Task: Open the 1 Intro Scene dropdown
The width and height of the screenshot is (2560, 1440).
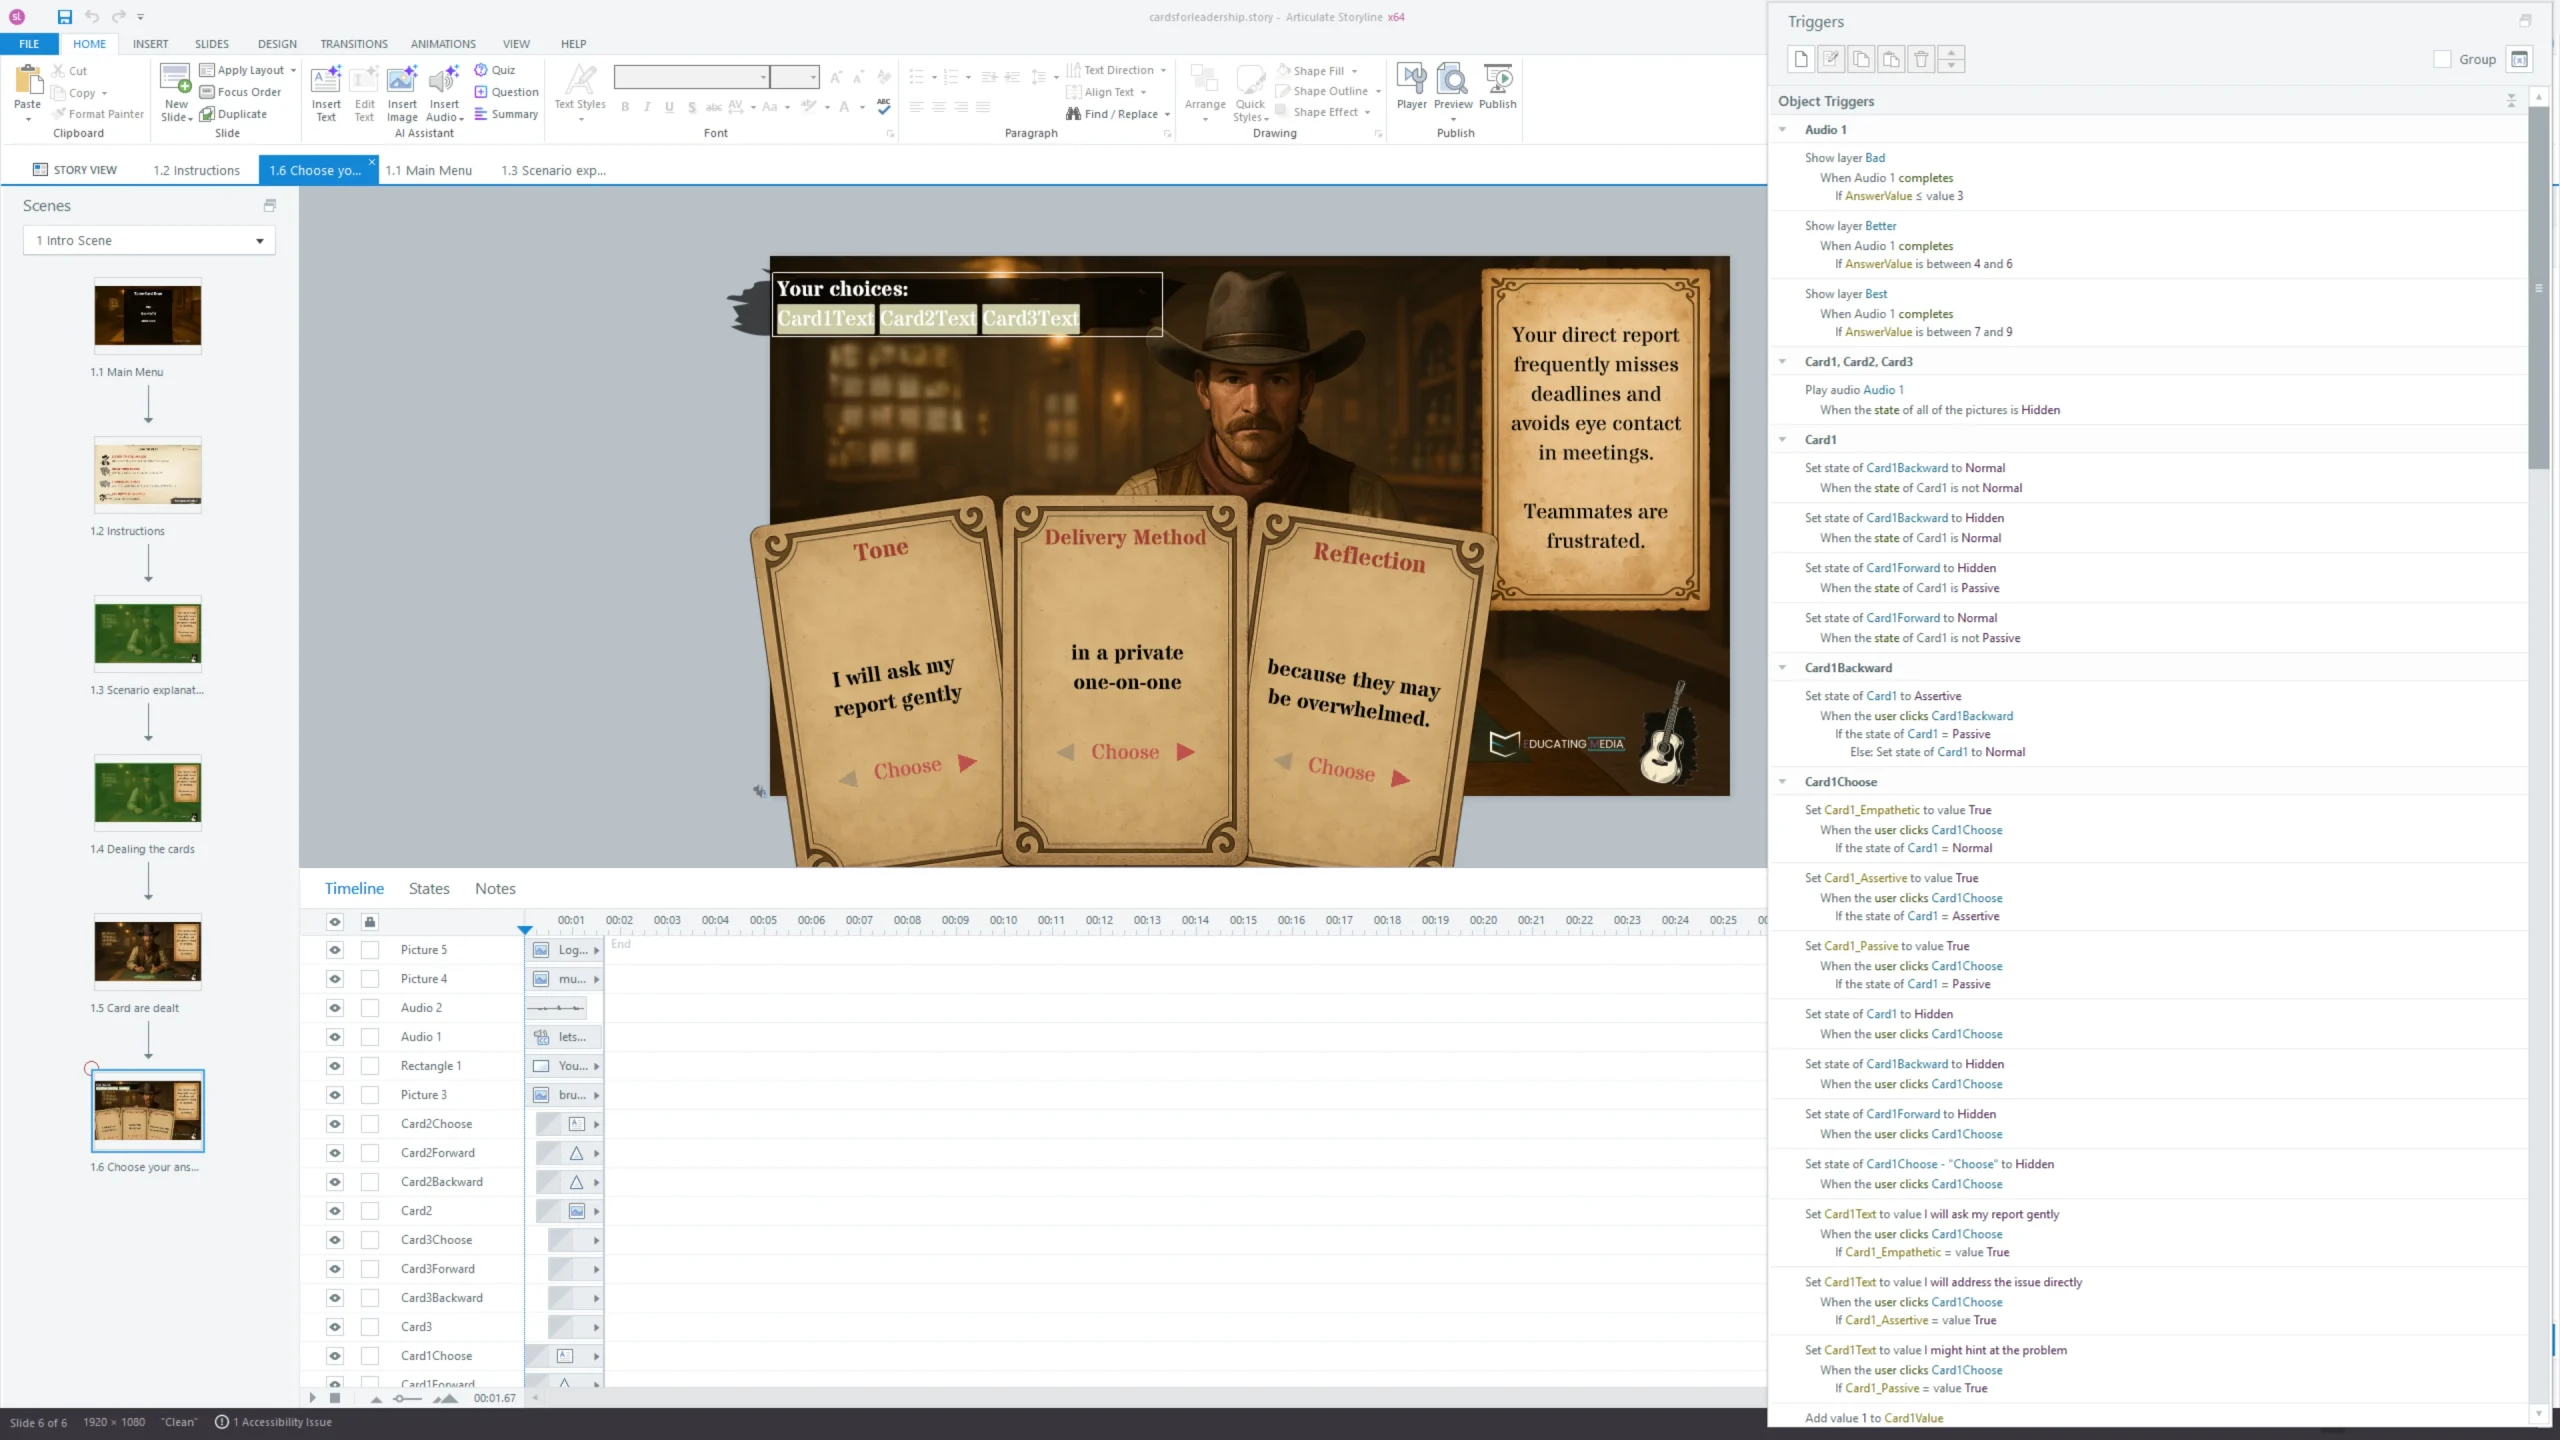Action: tap(149, 240)
